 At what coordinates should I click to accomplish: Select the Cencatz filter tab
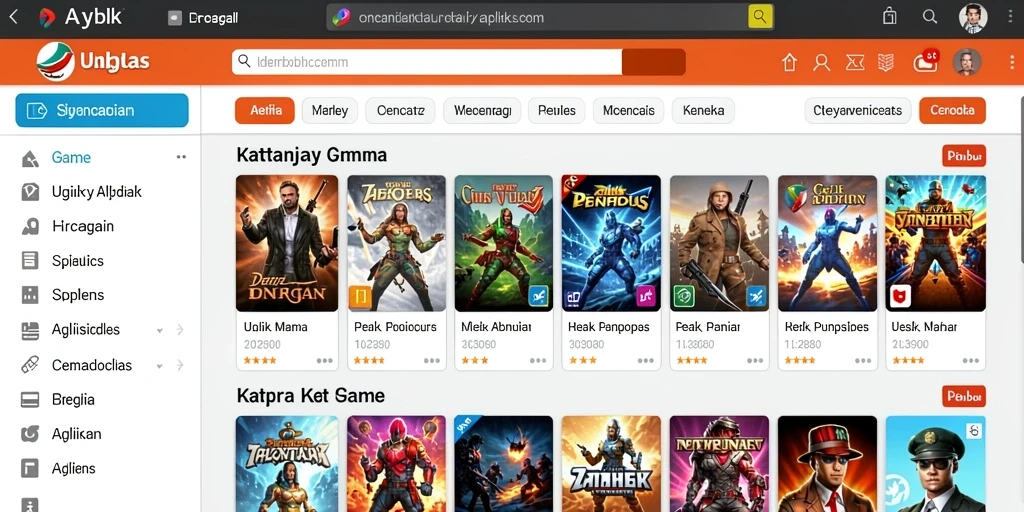[400, 110]
